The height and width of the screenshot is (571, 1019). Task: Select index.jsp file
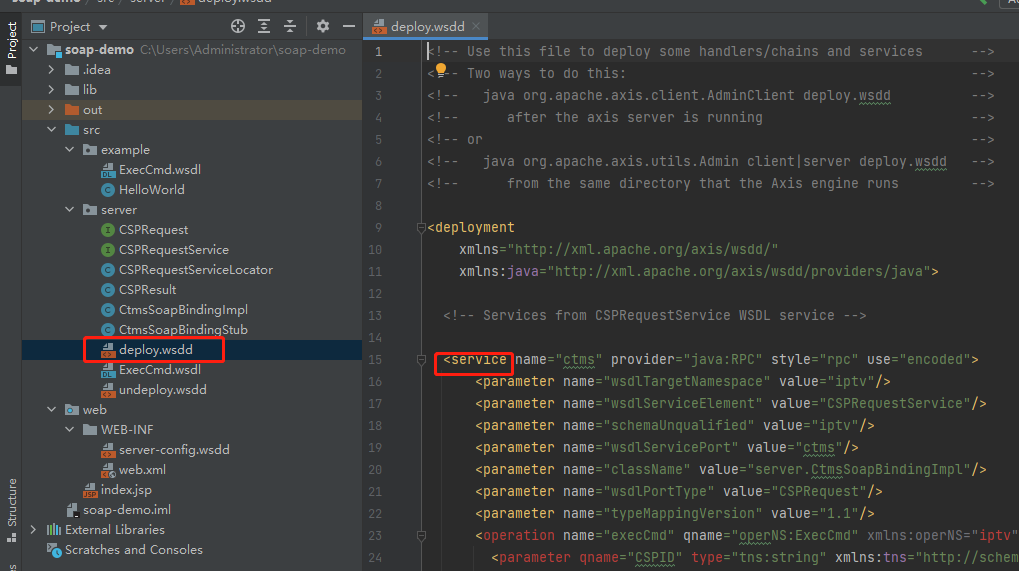(x=126, y=490)
